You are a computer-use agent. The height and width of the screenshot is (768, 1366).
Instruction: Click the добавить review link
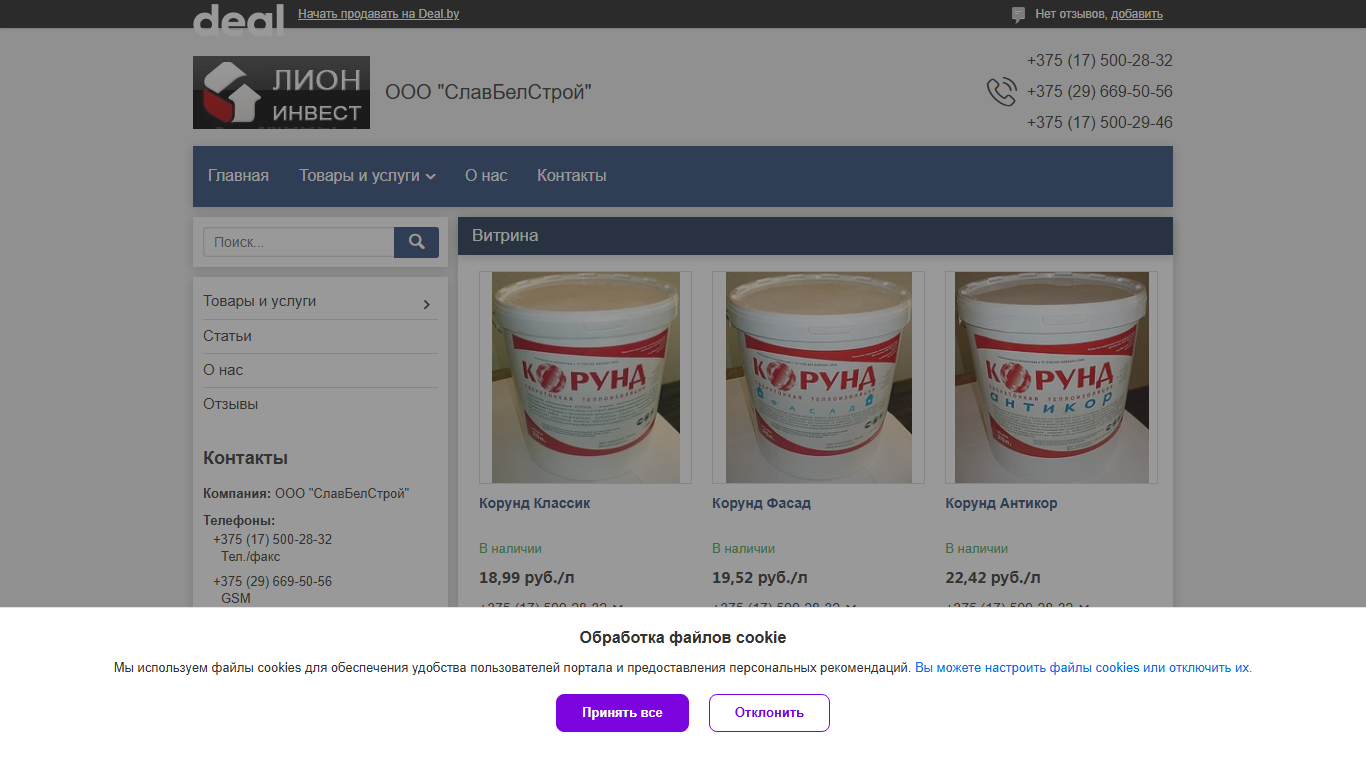(x=1137, y=14)
